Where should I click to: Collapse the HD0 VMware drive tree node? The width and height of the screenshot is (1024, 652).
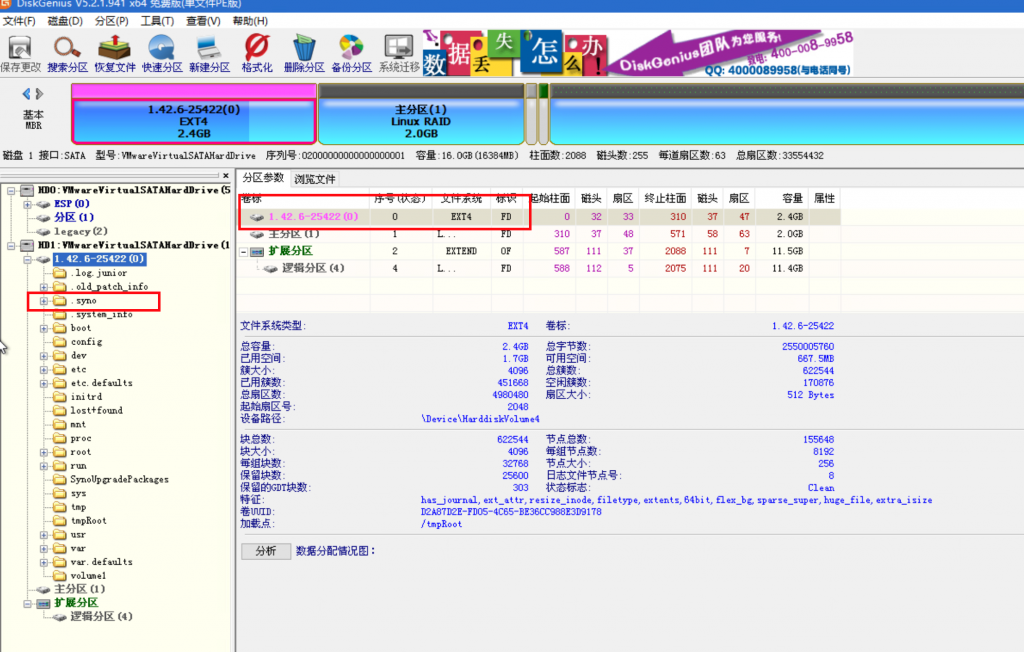pos(11,191)
